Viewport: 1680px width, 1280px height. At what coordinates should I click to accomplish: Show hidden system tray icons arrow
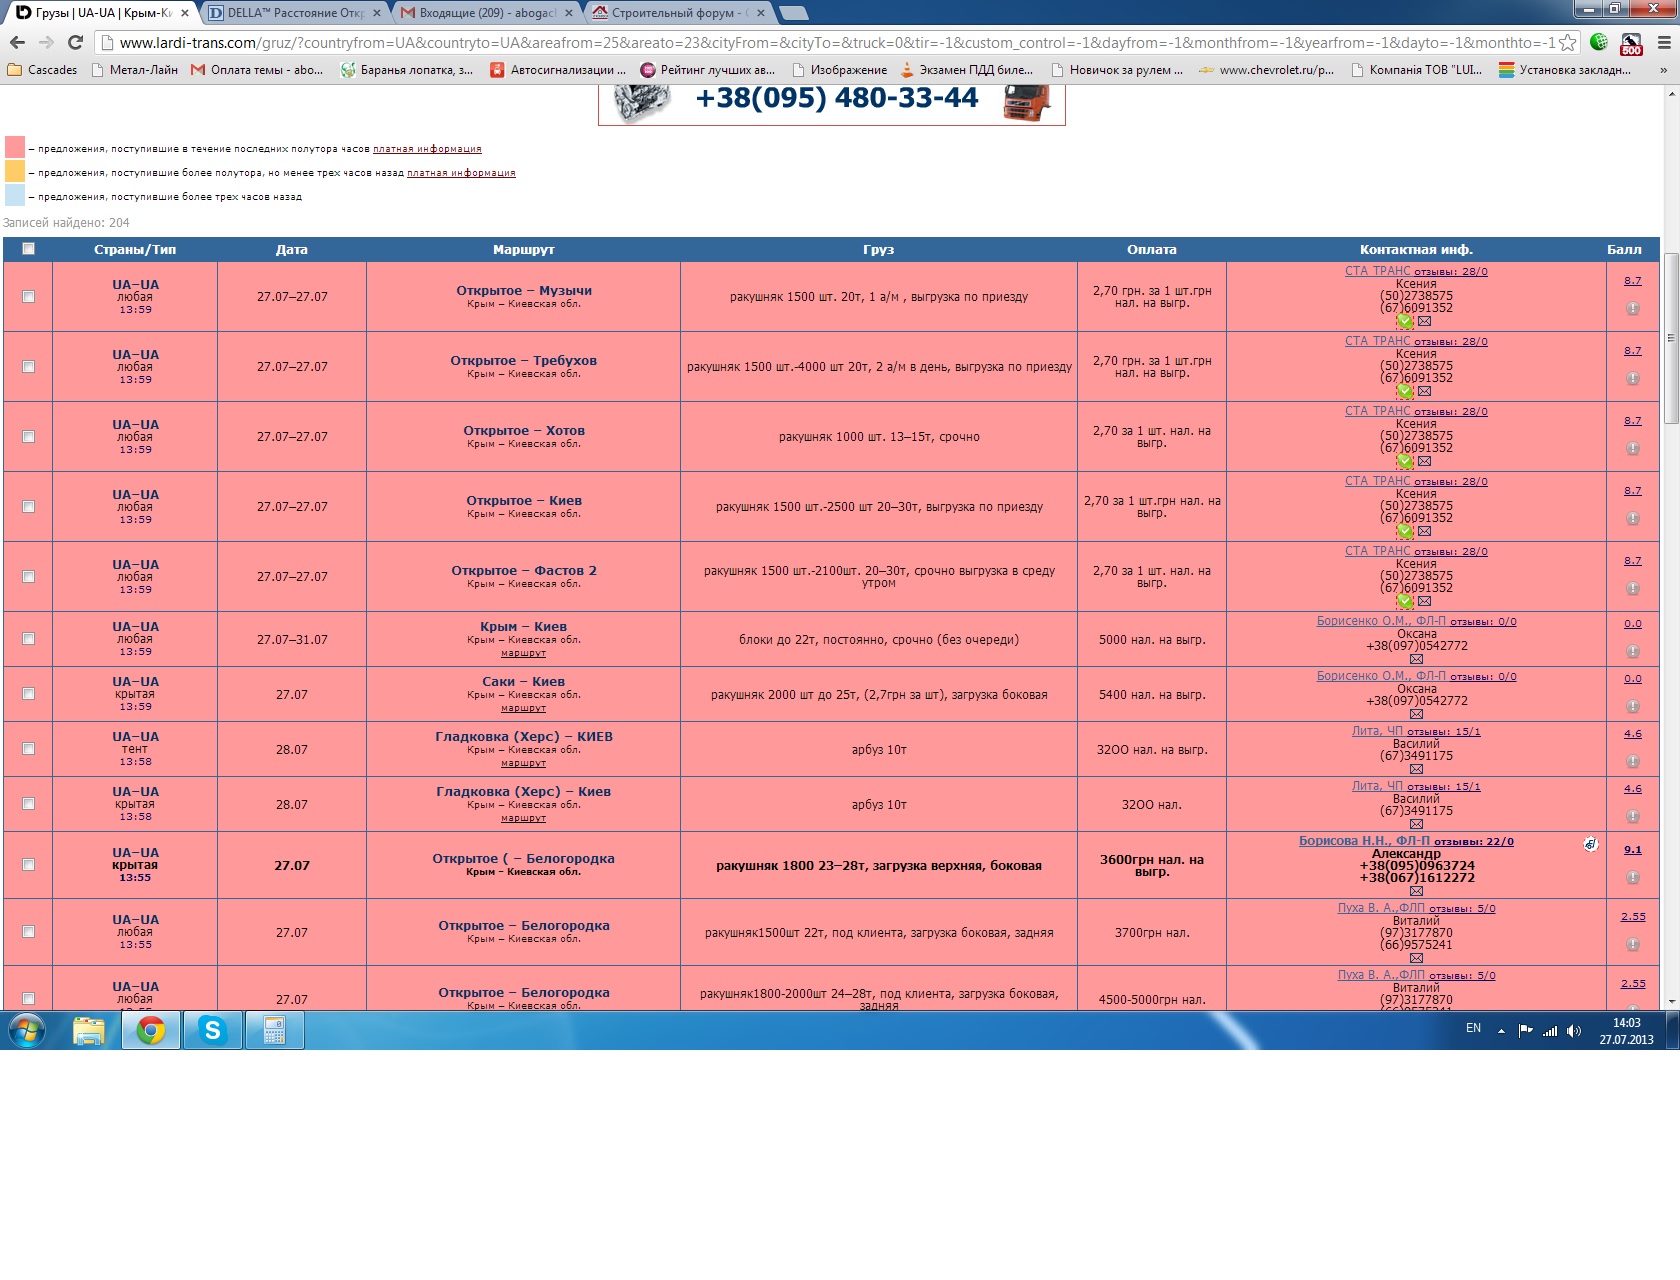coord(1501,1030)
